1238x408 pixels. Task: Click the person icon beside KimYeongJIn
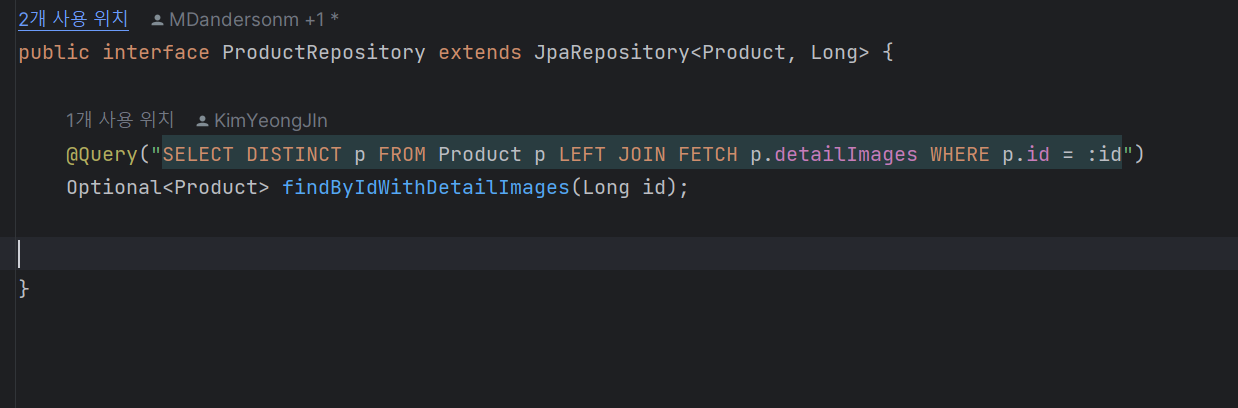coord(203,121)
